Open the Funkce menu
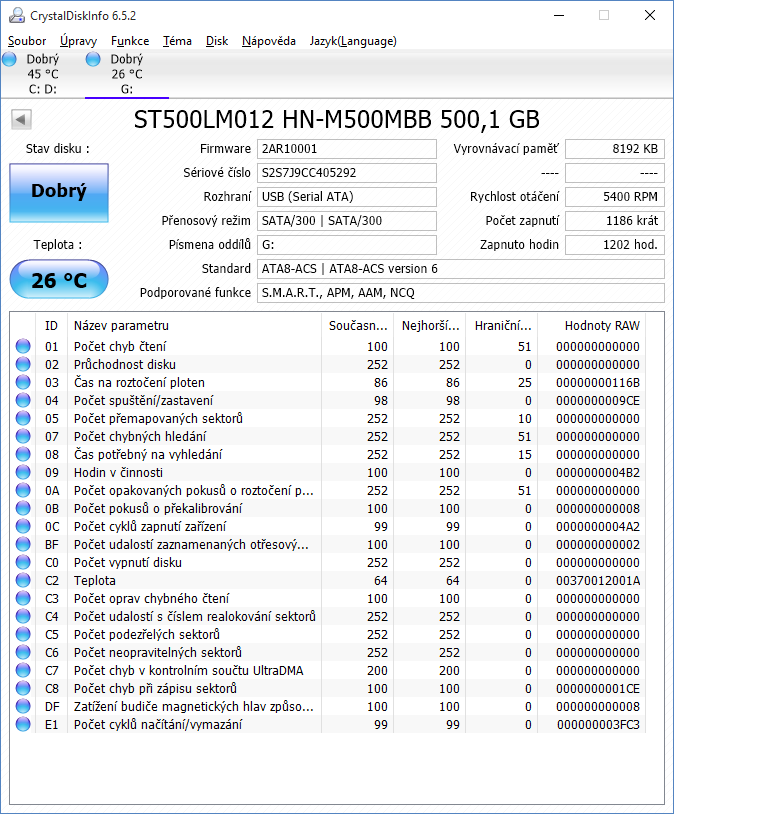Screen dimensions: 768x814 130,41
